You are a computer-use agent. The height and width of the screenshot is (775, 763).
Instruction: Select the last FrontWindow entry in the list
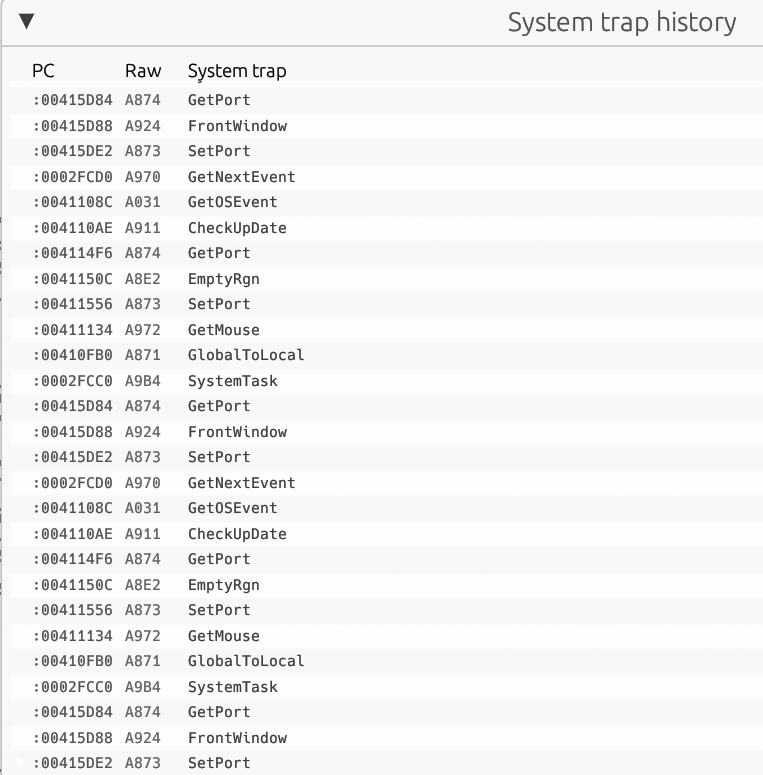tap(386, 738)
